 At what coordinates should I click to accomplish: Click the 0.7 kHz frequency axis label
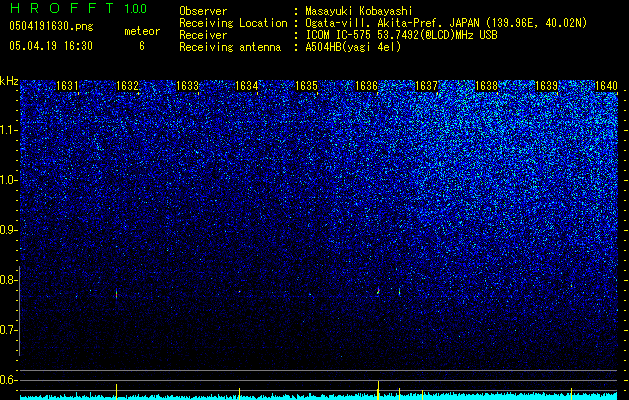pyautogui.click(x=9, y=330)
